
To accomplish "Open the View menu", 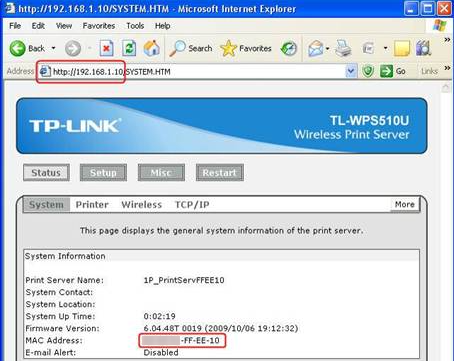I will (64, 26).
